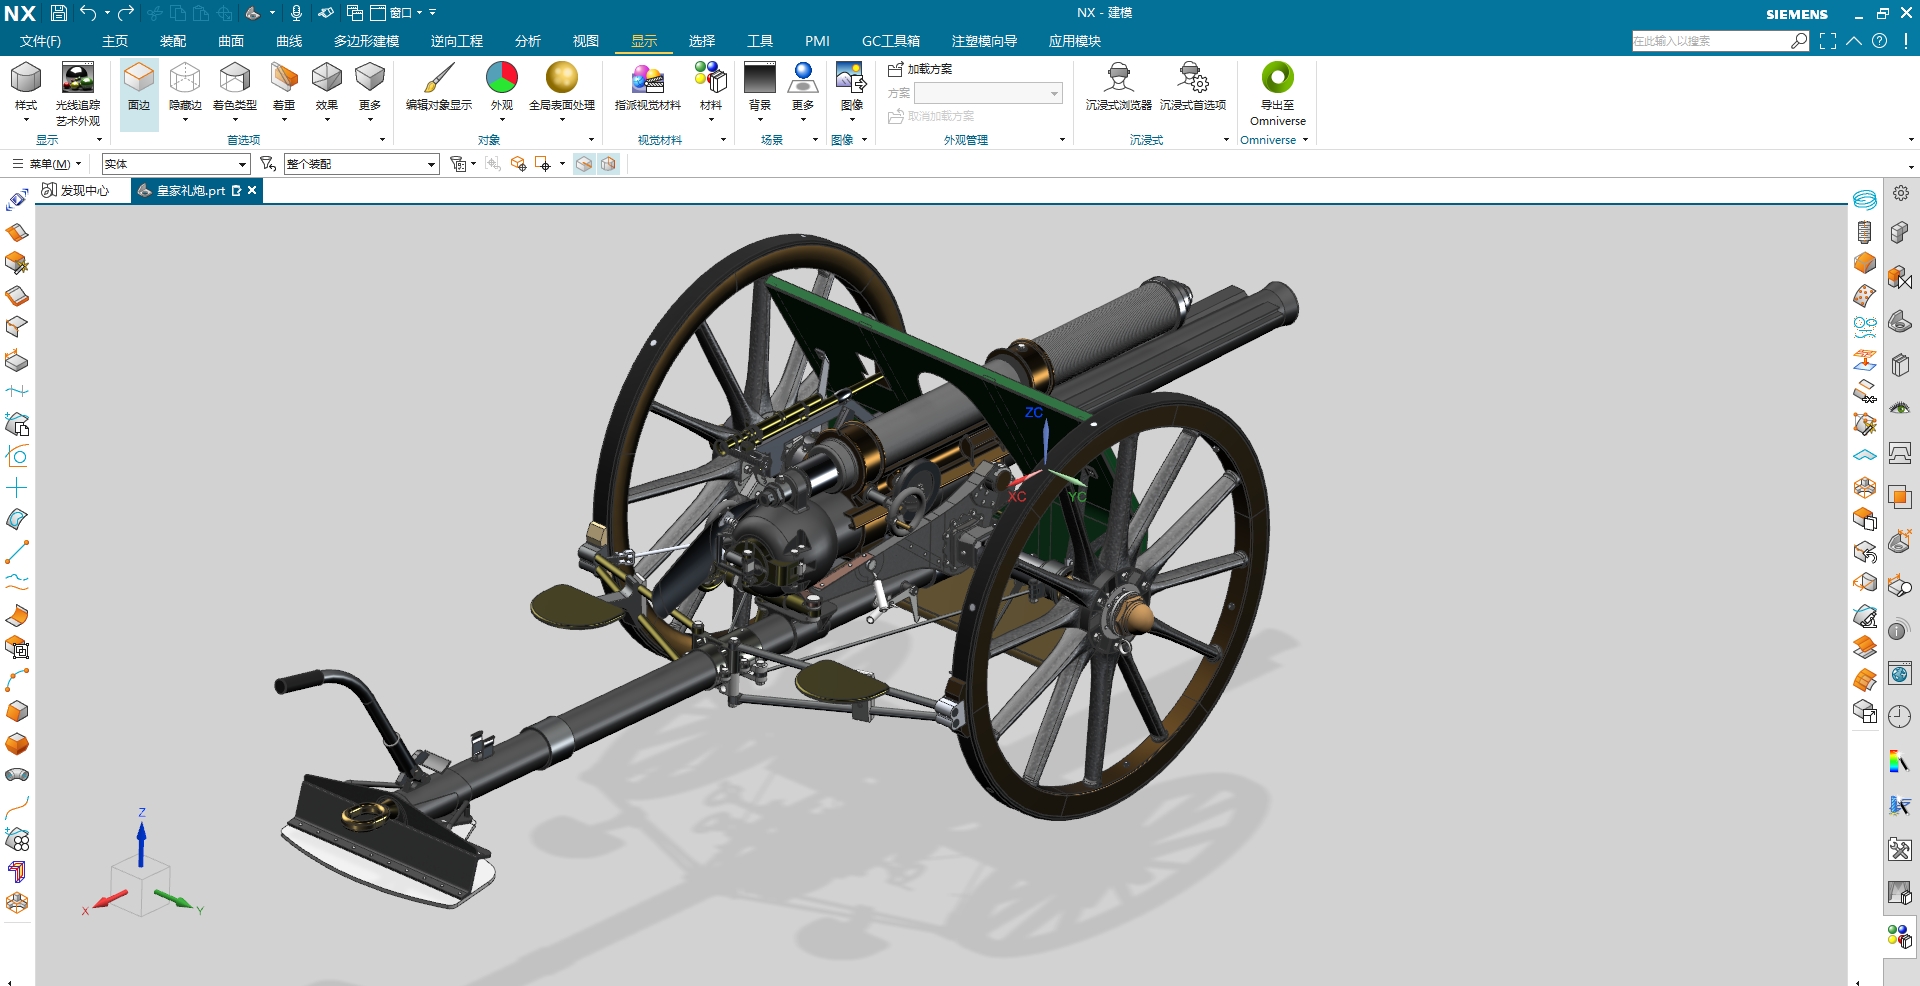Viewport: 1920px width, 986px height.
Task: Click the 外观 color wheel icon
Action: click(x=501, y=79)
